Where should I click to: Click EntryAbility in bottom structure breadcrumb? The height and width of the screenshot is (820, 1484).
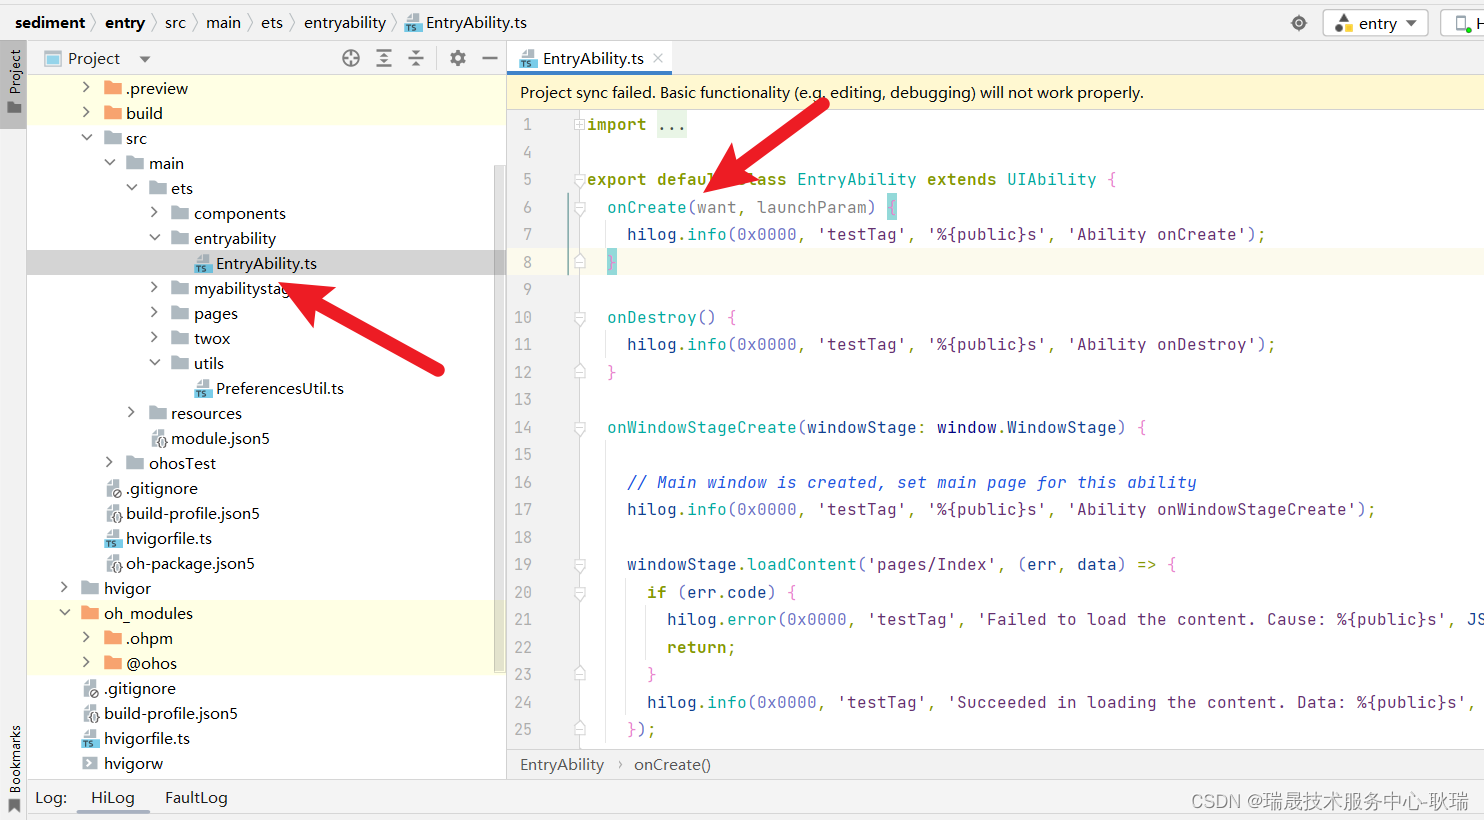click(562, 765)
